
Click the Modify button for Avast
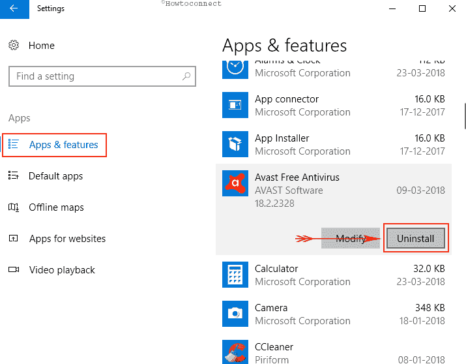350,238
